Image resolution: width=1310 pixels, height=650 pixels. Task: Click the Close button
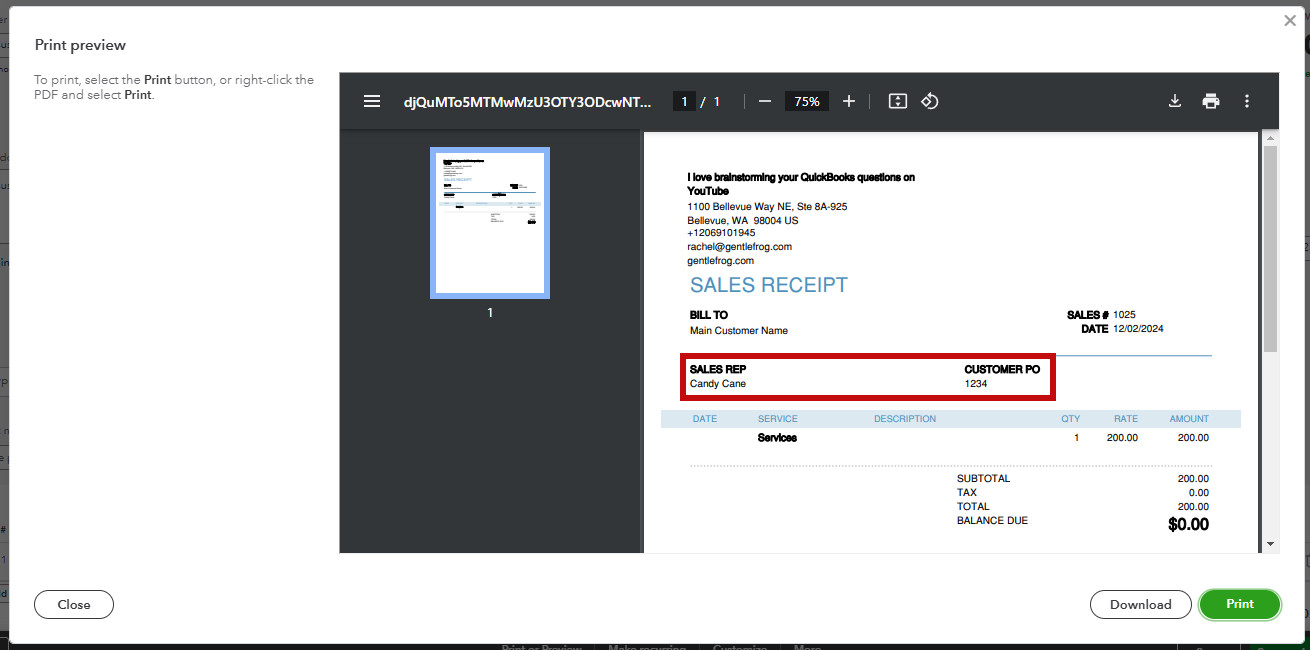click(x=74, y=604)
